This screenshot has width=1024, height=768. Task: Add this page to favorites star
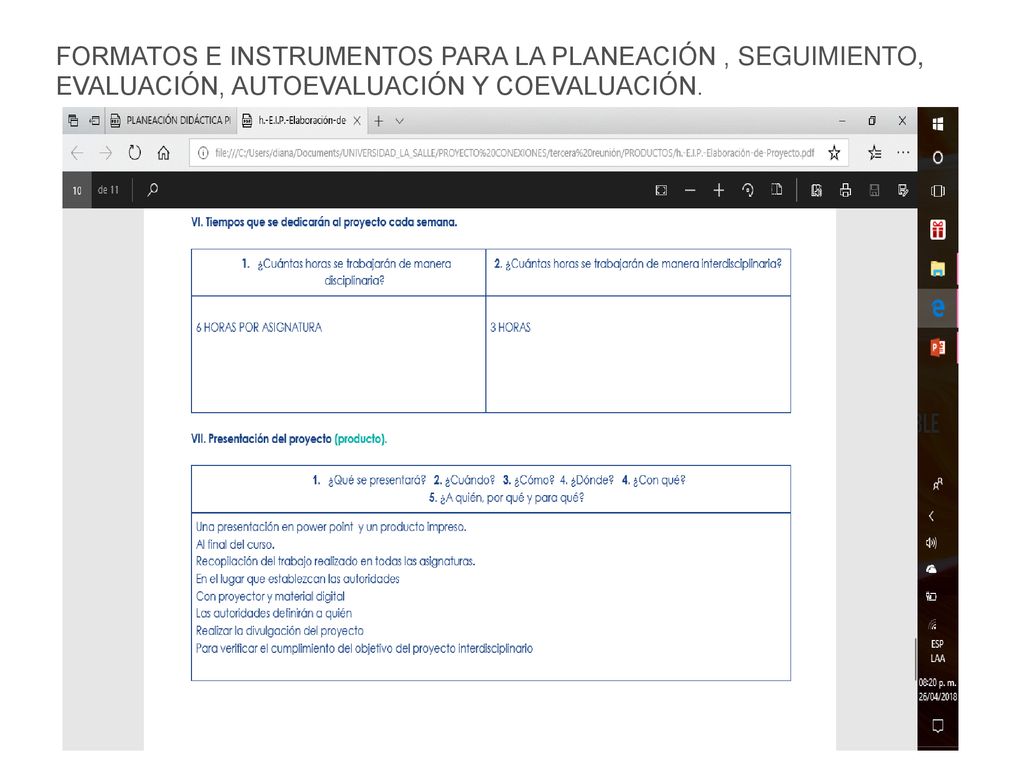point(834,153)
